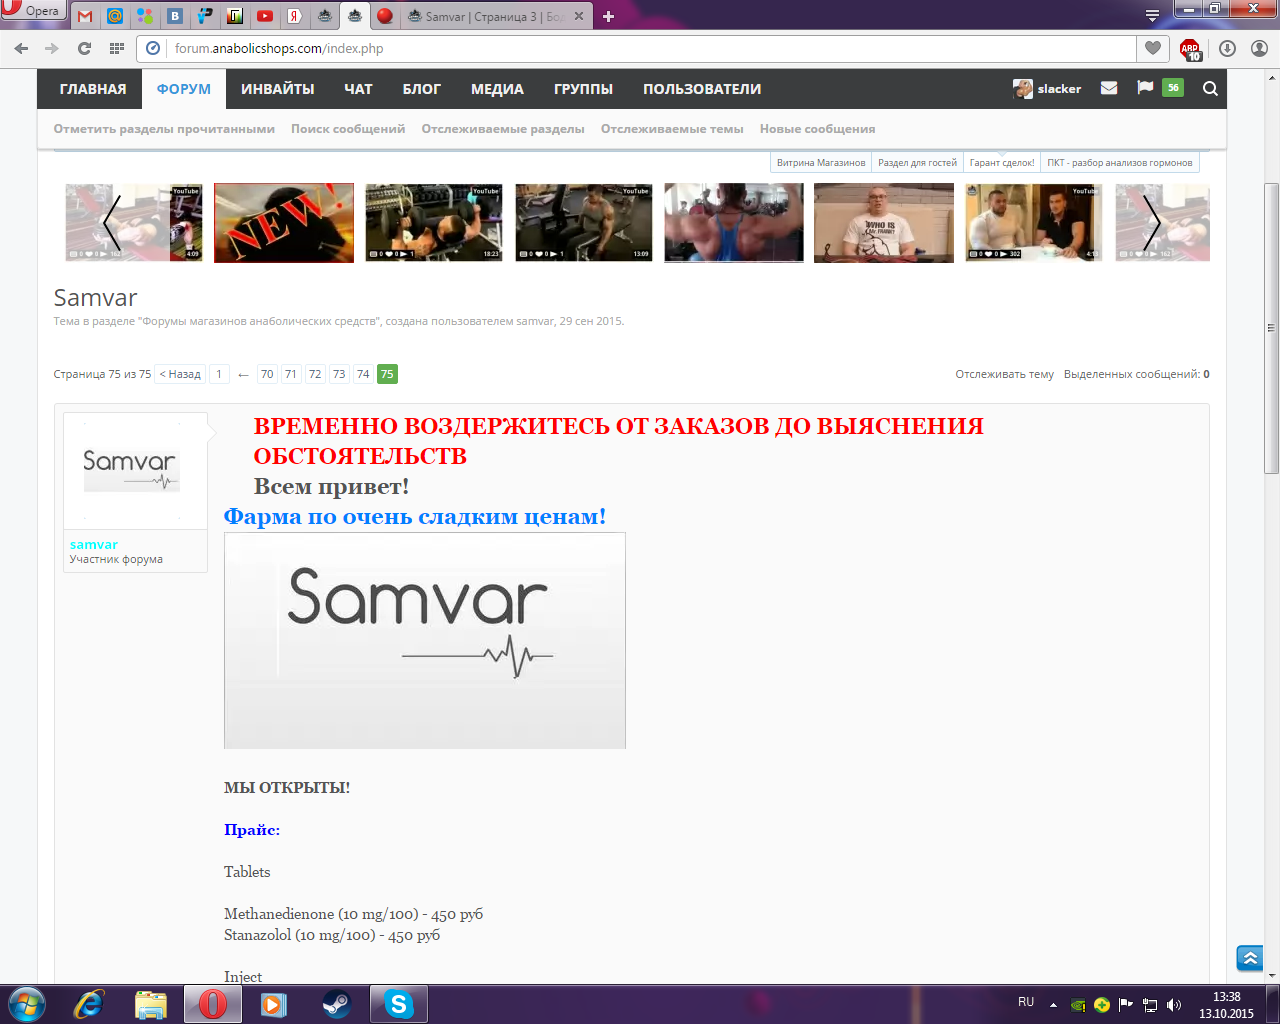
Task: Click 'Отметить разделы прочитанными'
Action: (164, 129)
